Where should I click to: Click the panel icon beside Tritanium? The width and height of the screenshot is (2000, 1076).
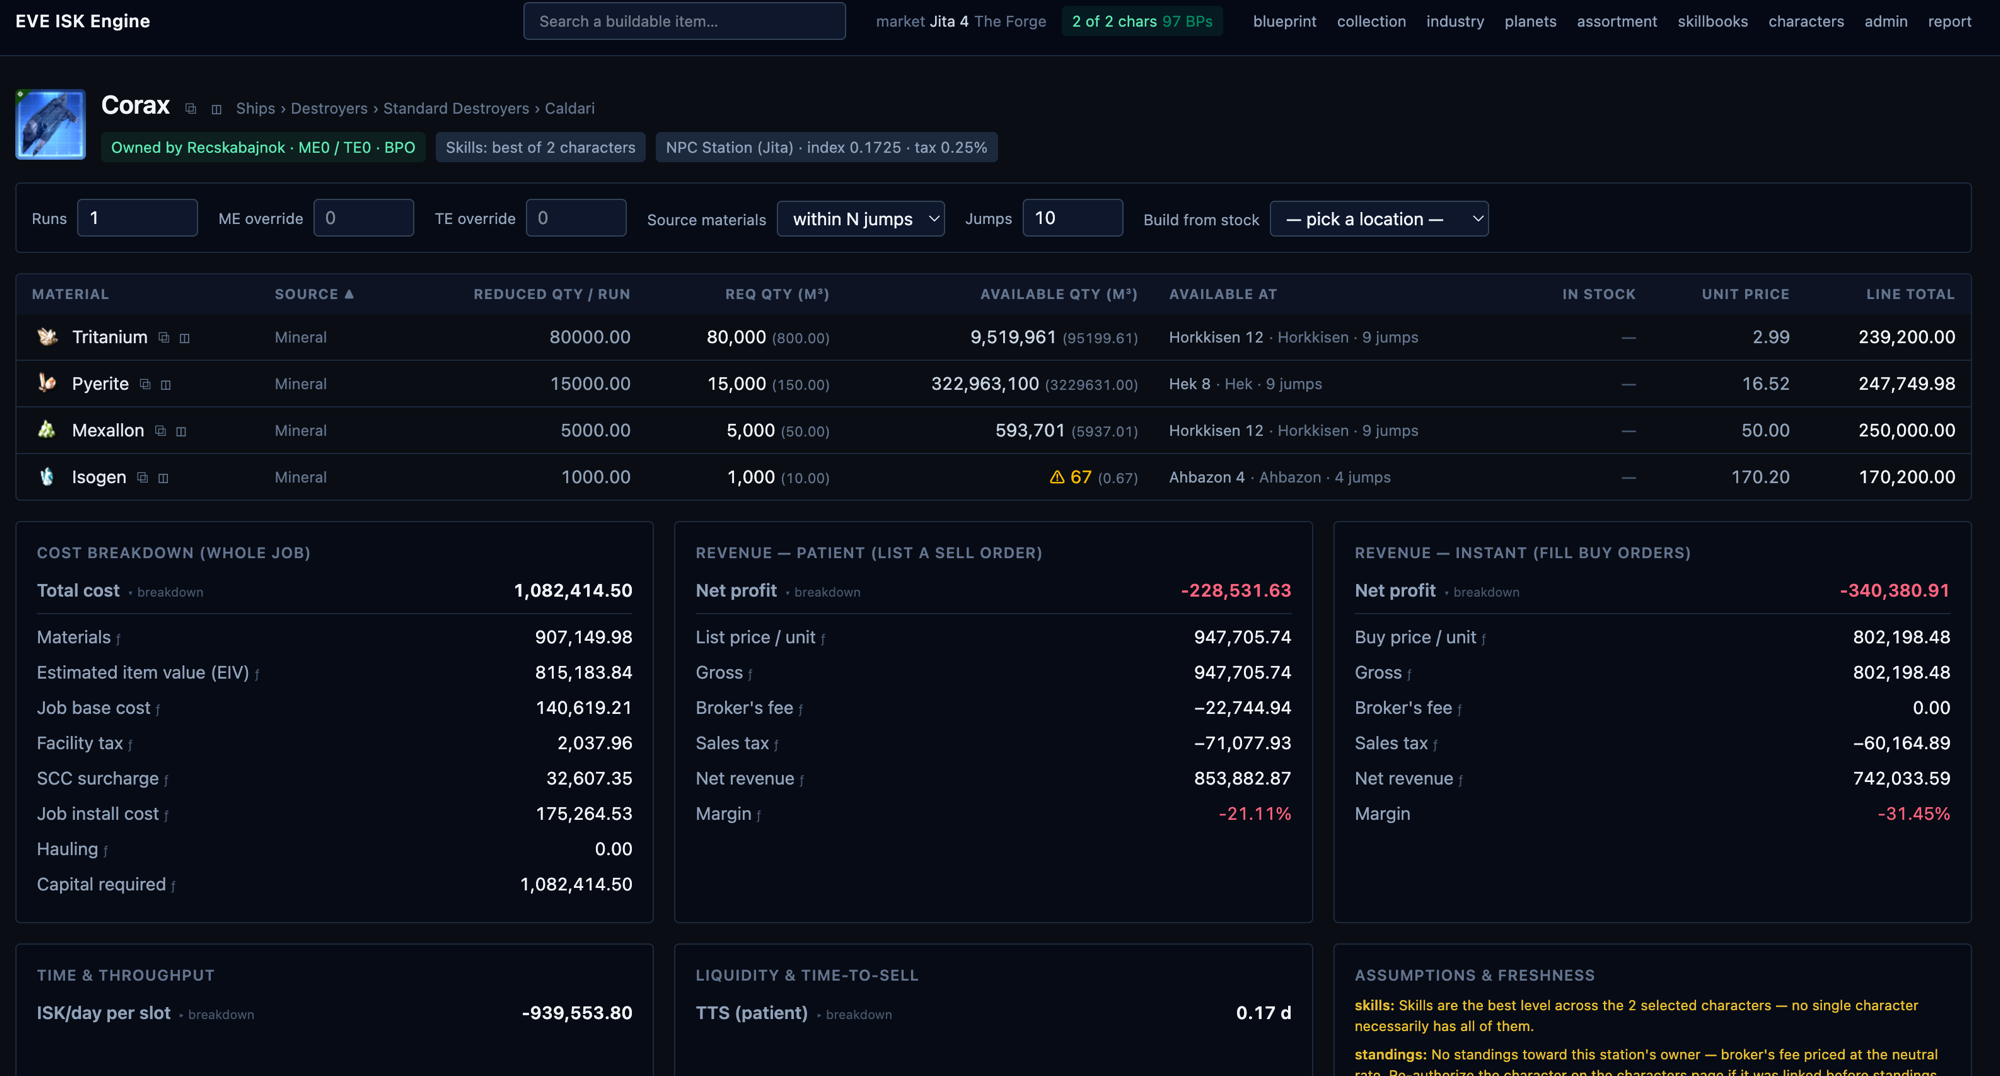pos(185,338)
